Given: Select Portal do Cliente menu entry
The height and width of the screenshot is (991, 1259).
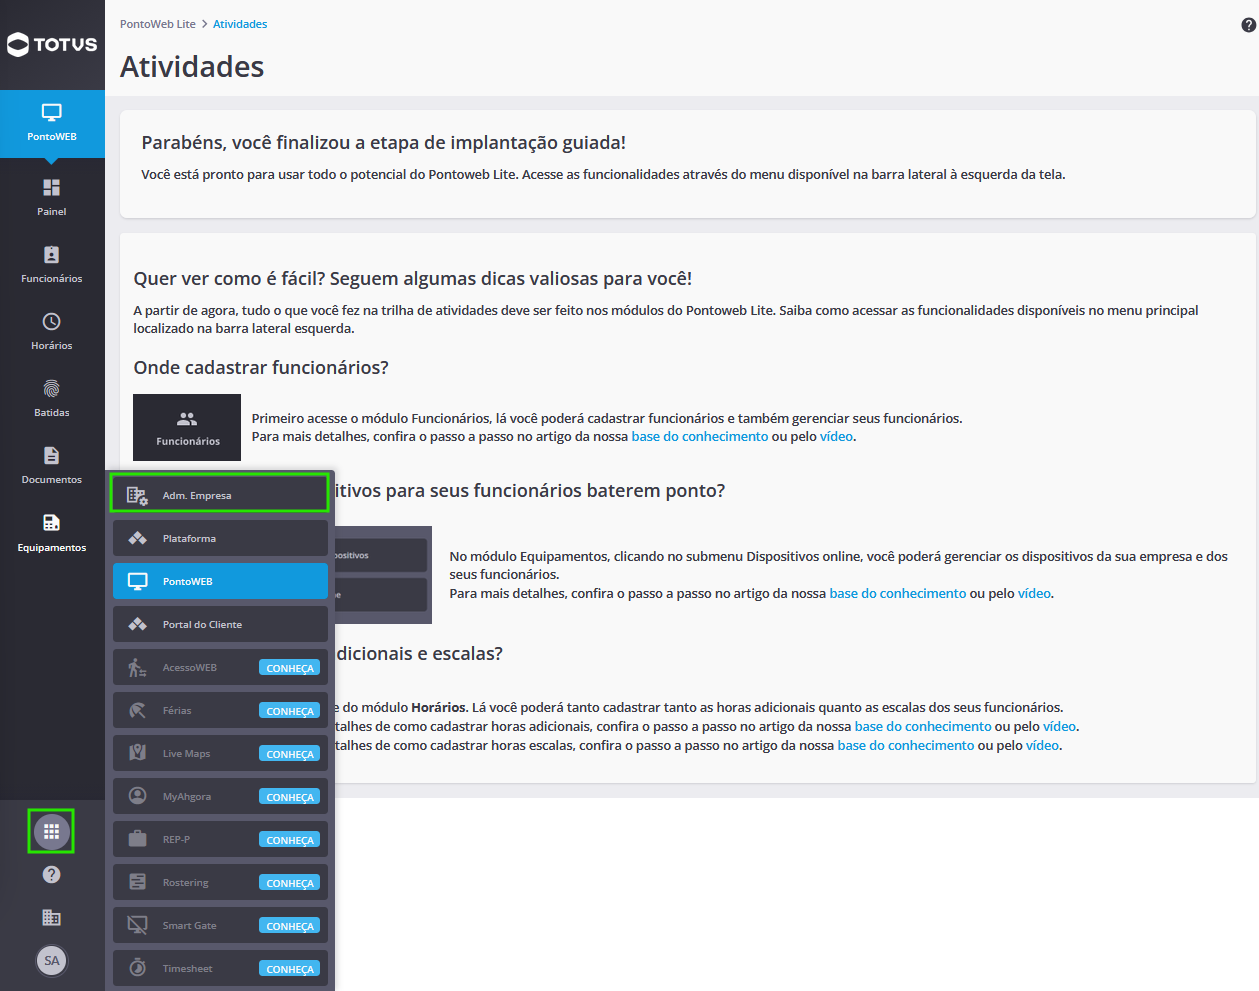Looking at the screenshot, I should pyautogui.click(x=220, y=624).
